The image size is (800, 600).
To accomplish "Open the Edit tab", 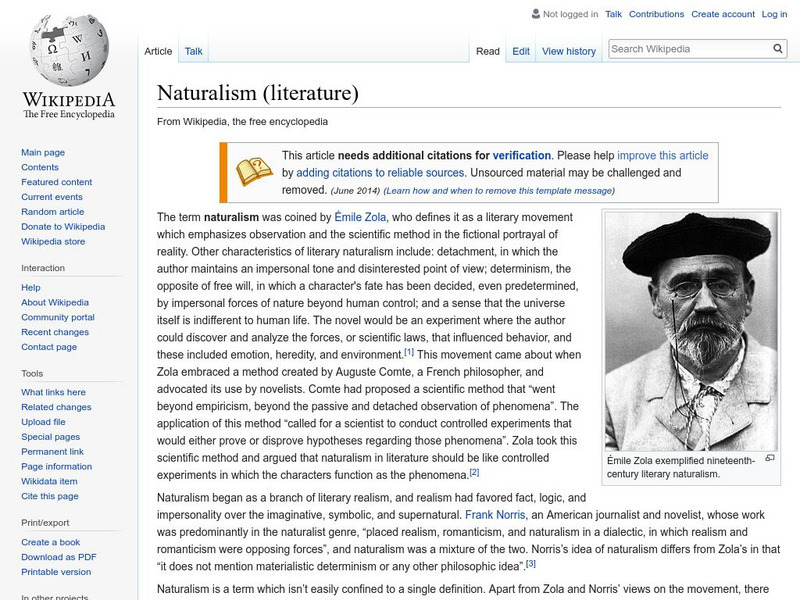I will pyautogui.click(x=522, y=50).
